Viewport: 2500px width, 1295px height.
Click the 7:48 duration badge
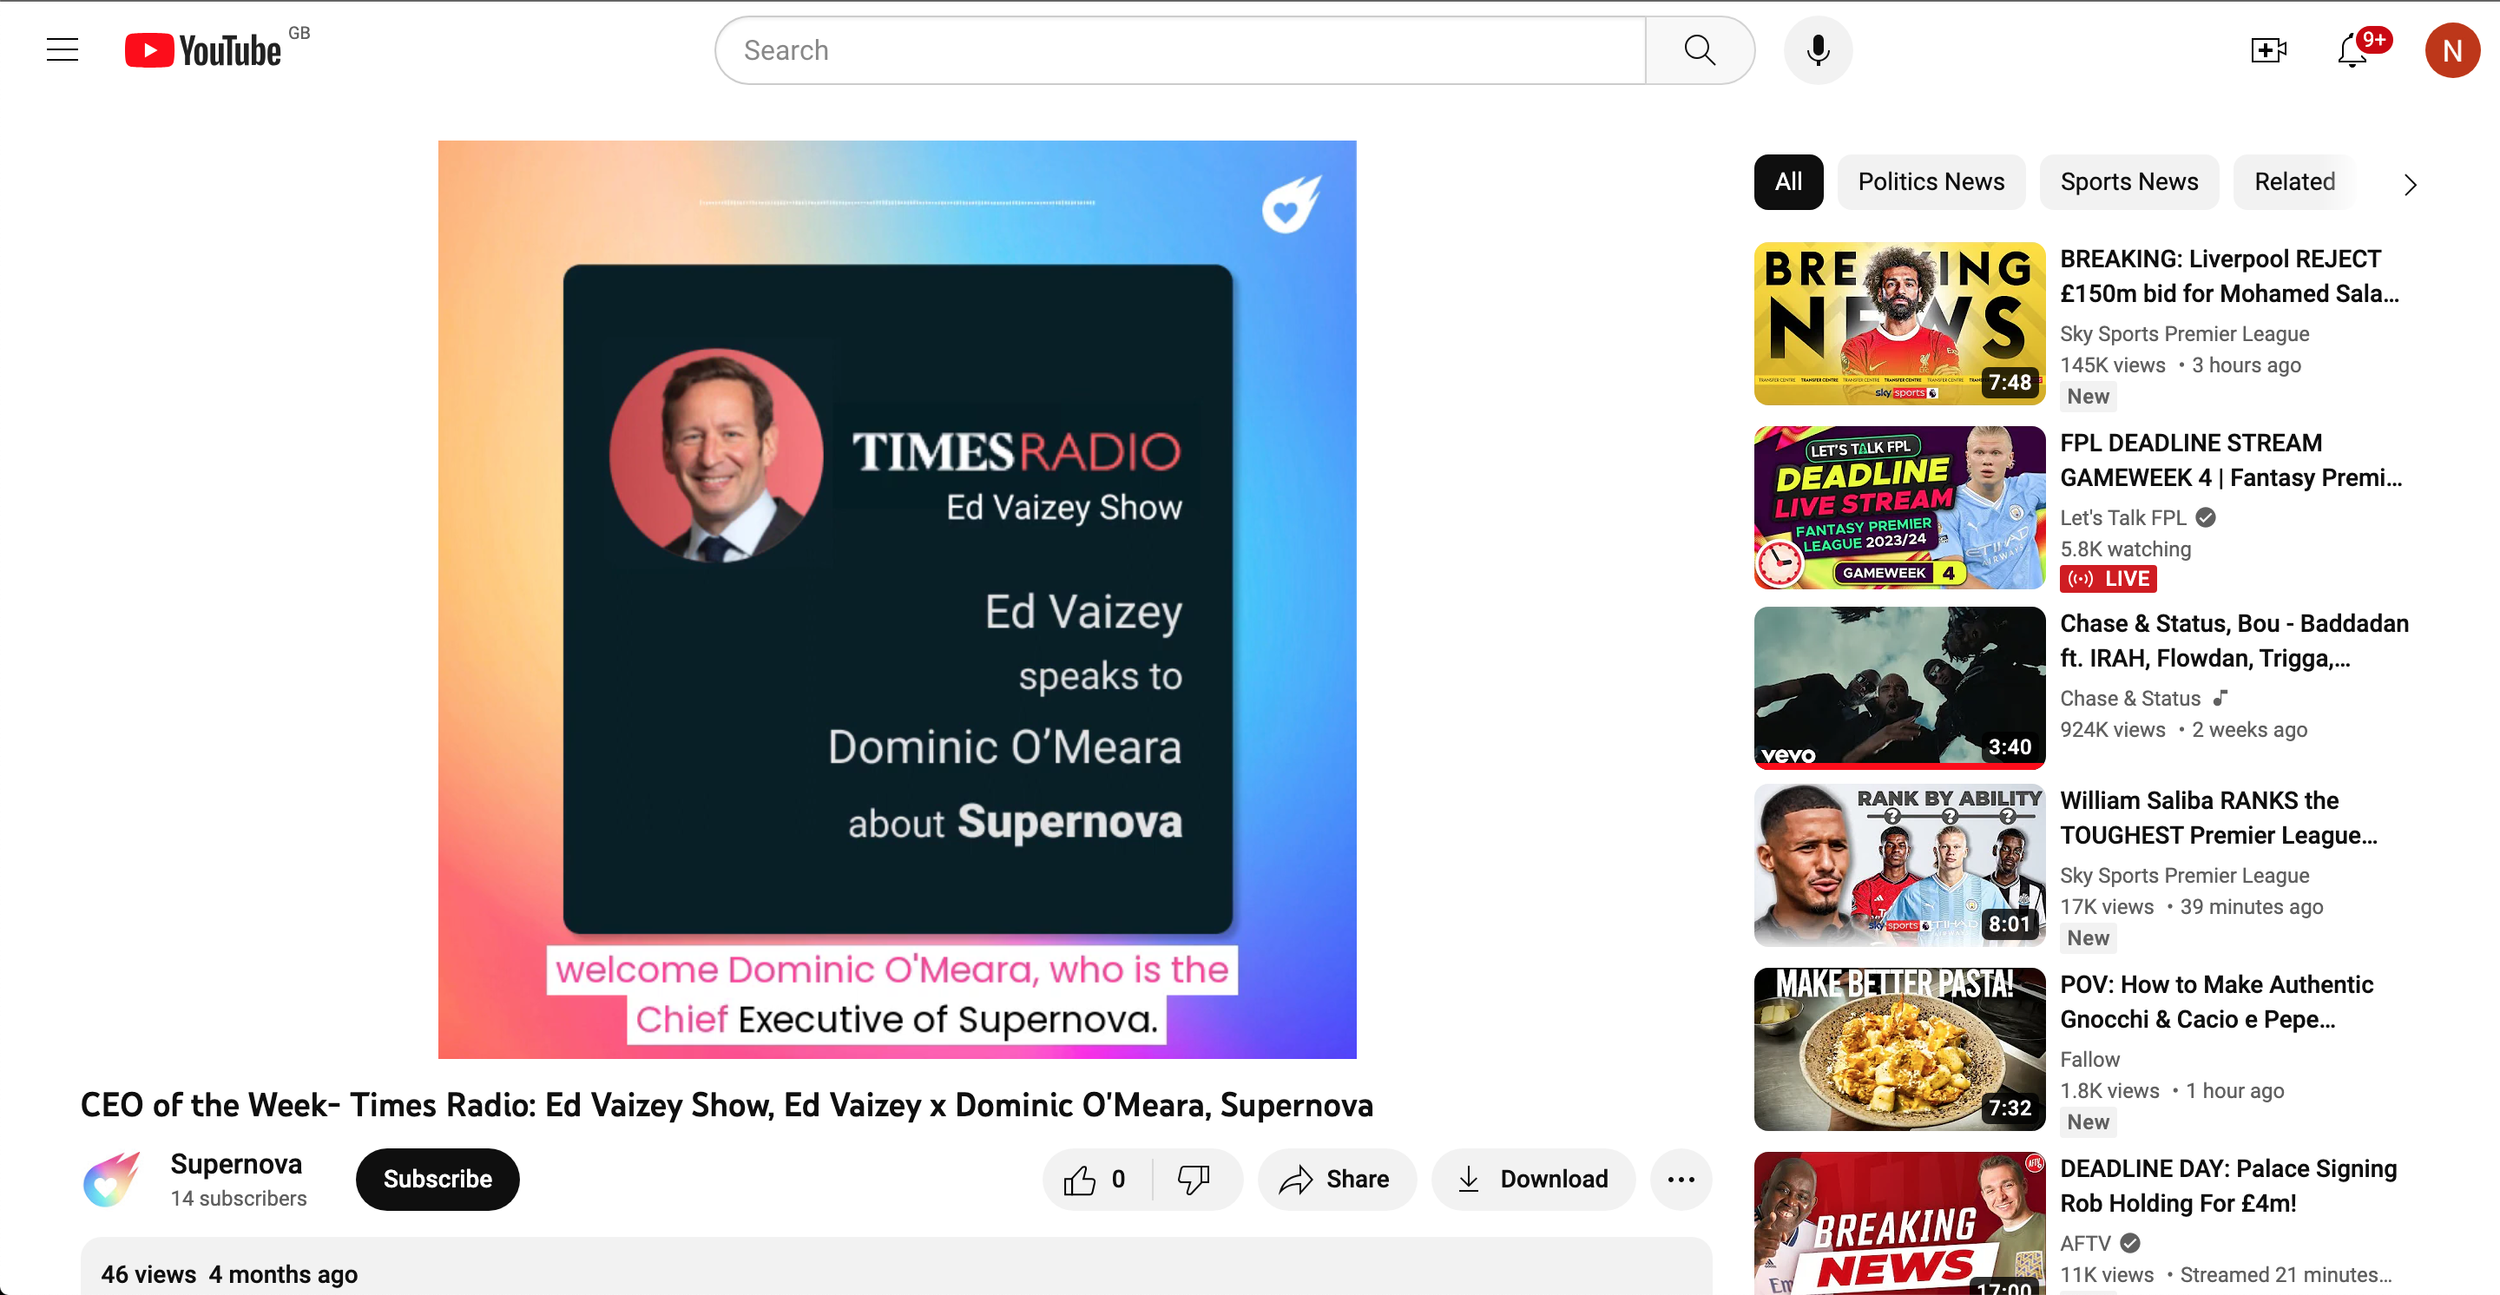tap(2009, 382)
